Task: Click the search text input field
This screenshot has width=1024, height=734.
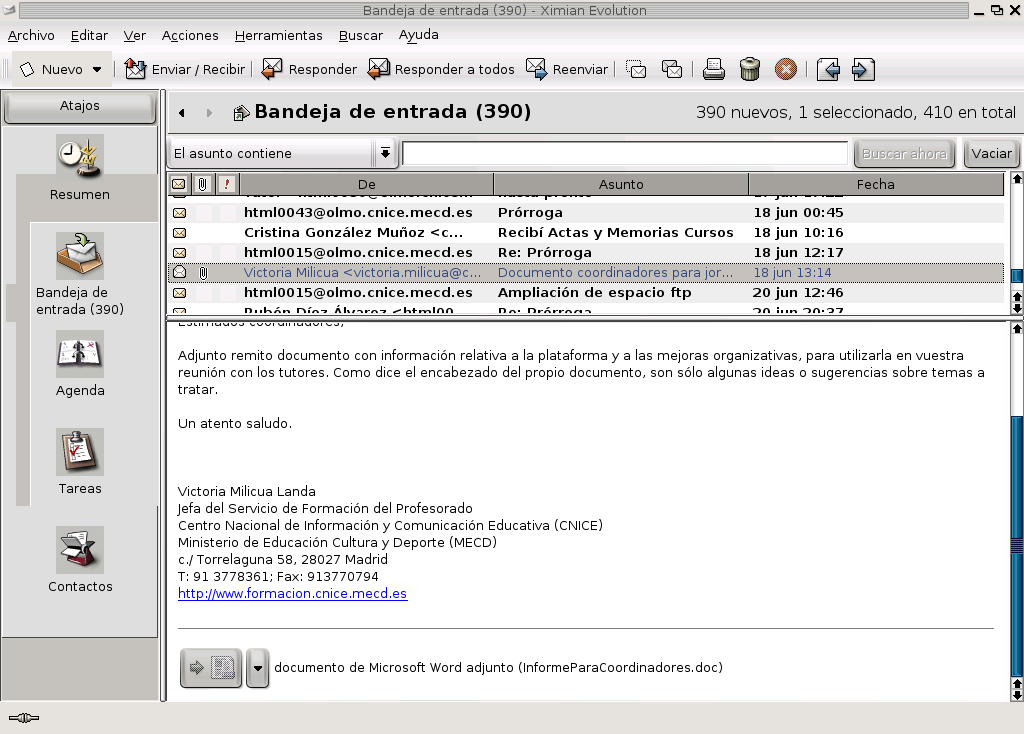Action: pos(624,153)
